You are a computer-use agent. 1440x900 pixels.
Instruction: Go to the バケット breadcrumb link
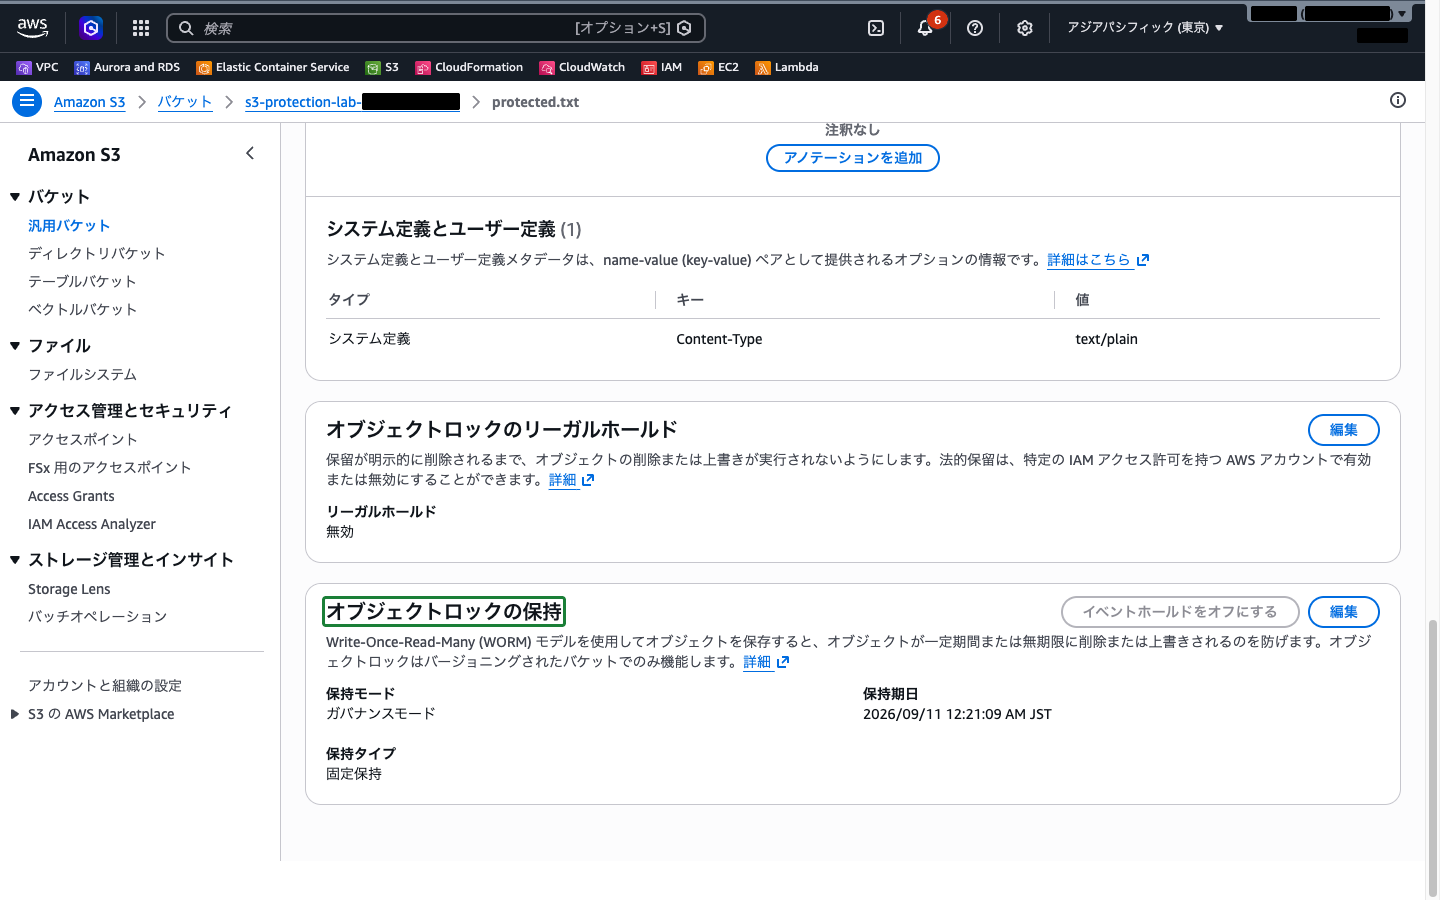click(x=185, y=102)
